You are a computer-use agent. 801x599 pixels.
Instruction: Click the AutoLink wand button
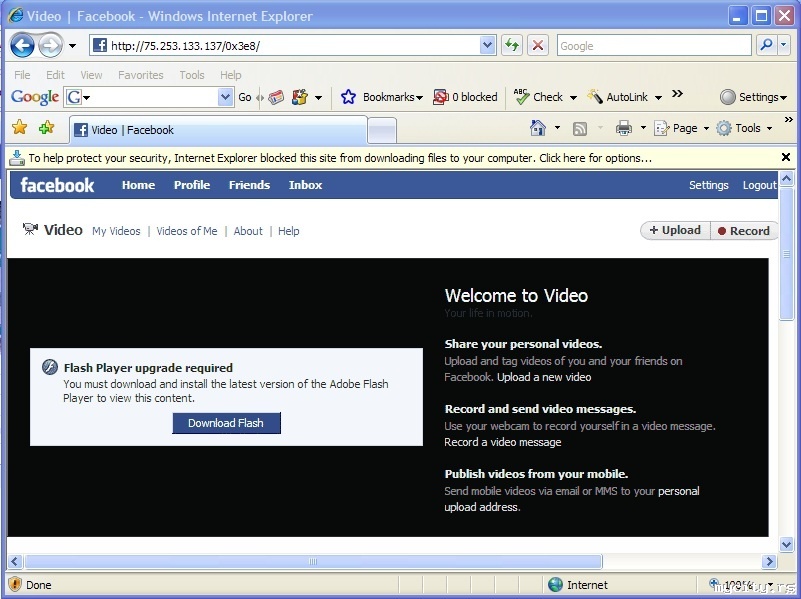[x=617, y=97]
